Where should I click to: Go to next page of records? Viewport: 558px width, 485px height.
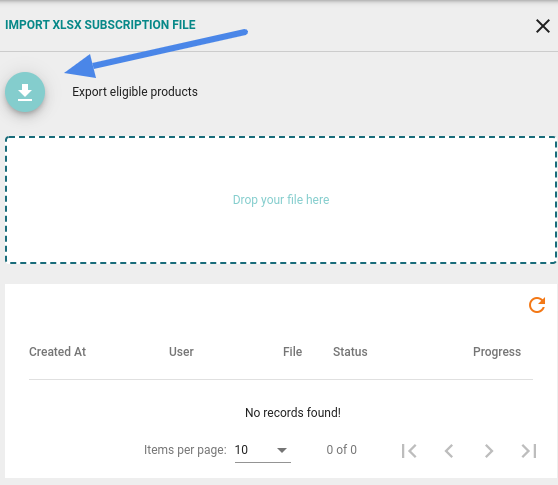pyautogui.click(x=489, y=450)
